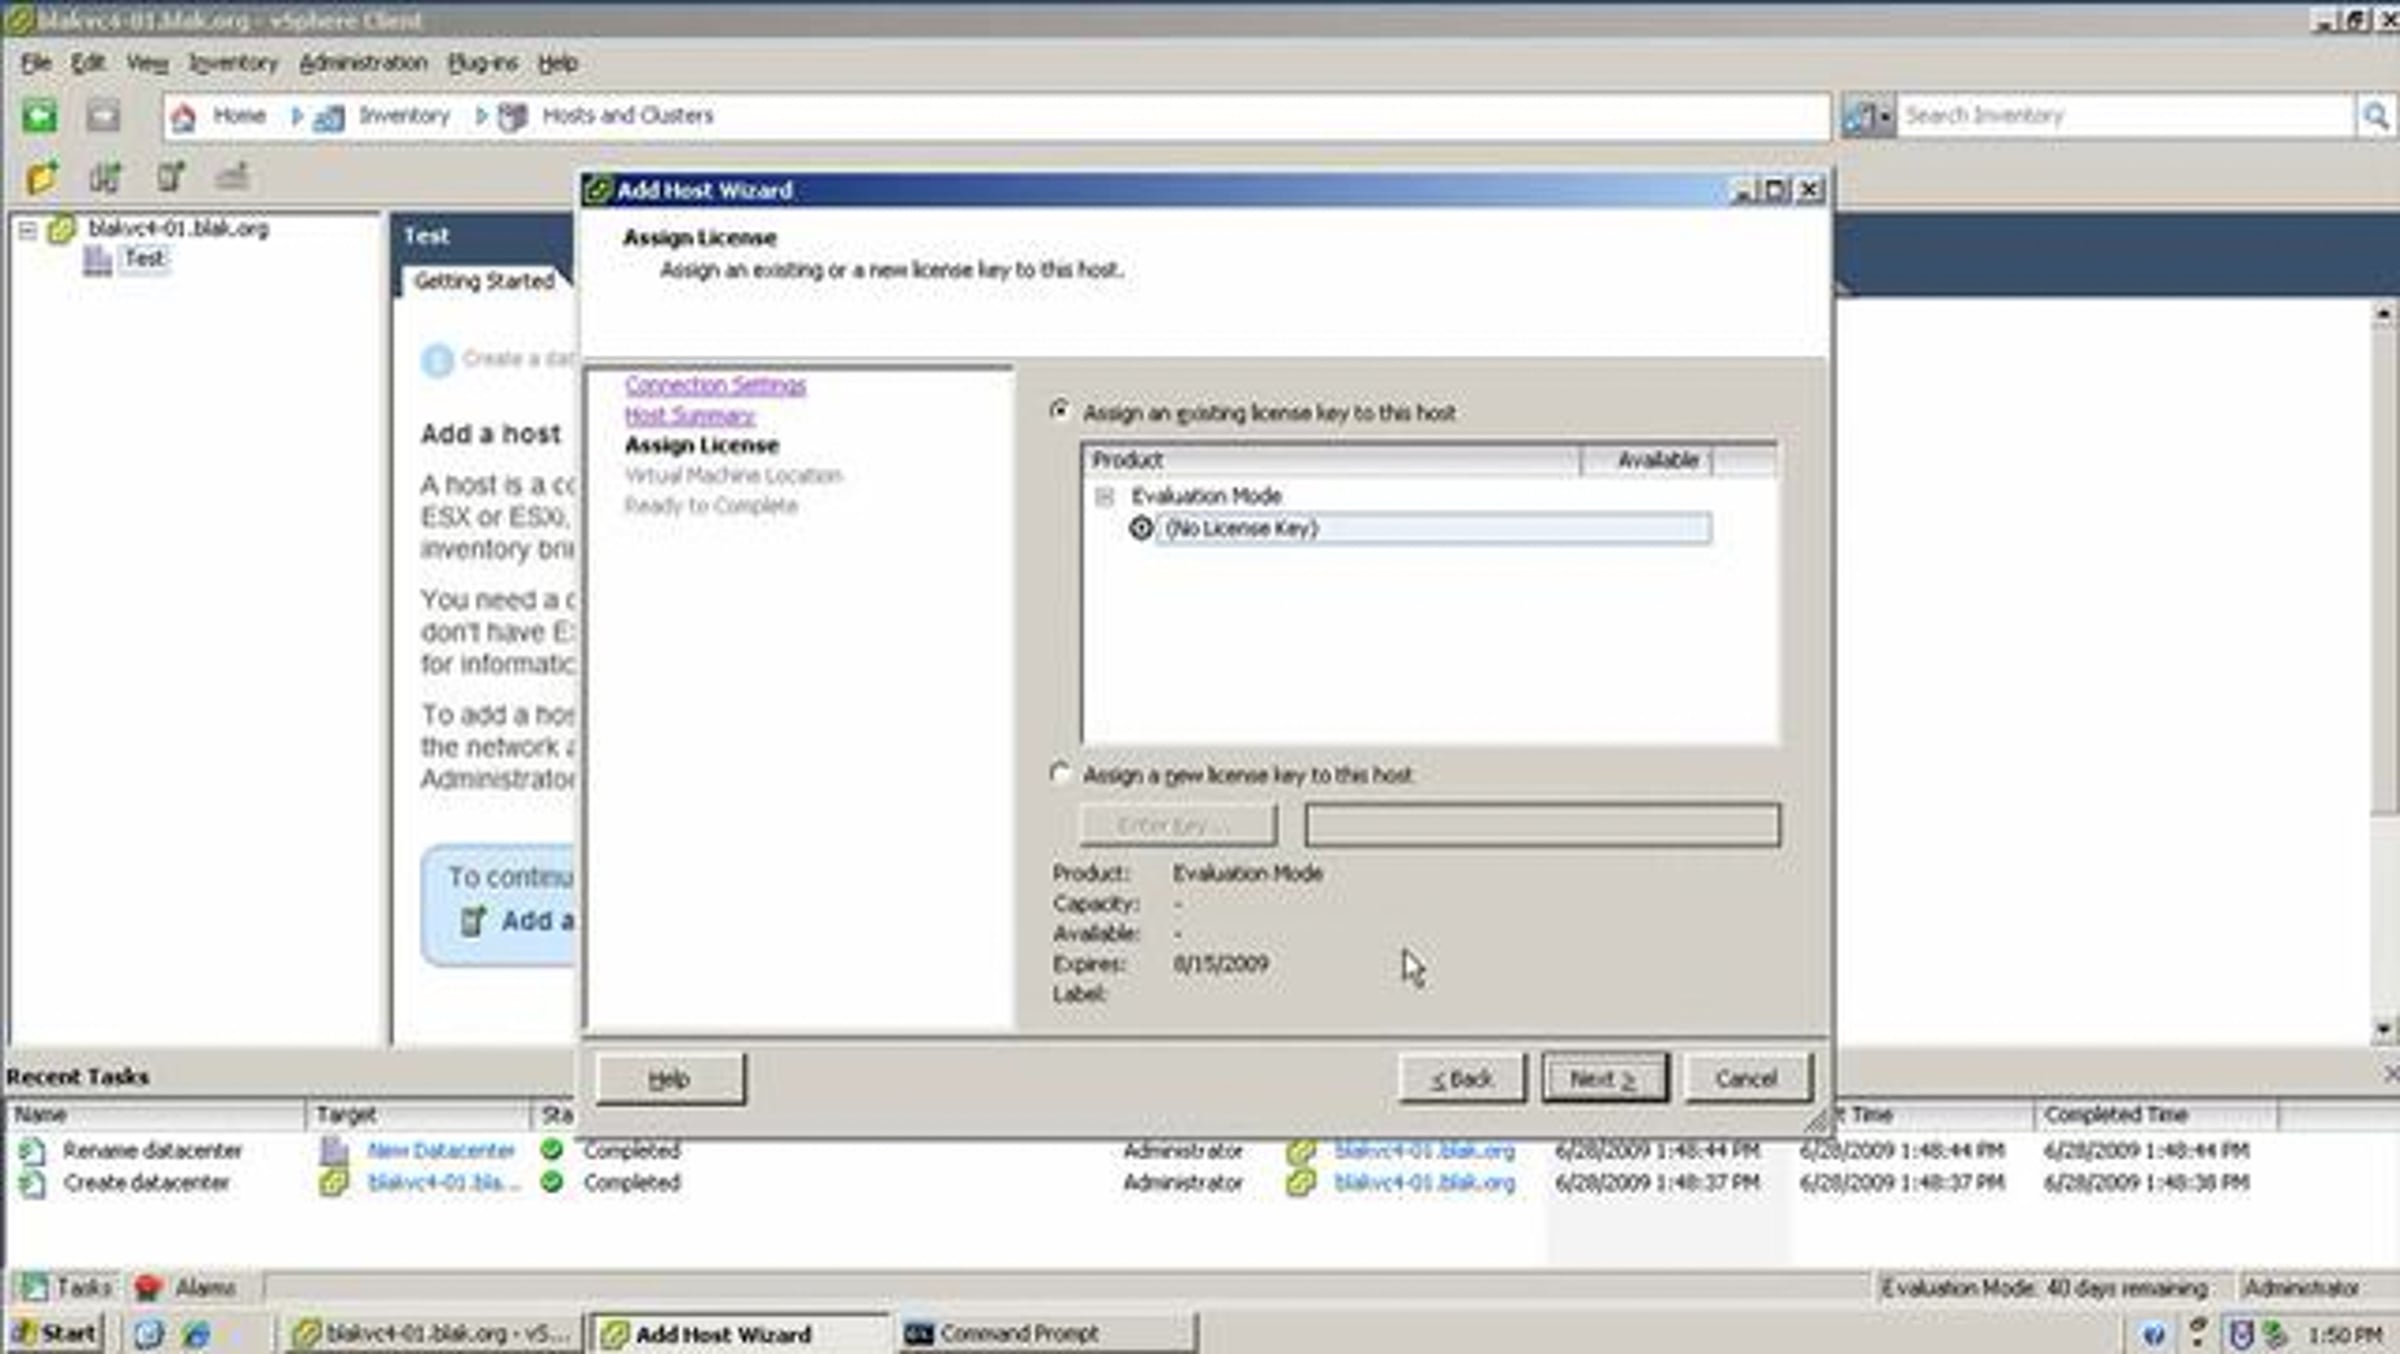The image size is (2400, 1354).
Task: Click the shield icon in system tray
Action: click(x=2241, y=1334)
